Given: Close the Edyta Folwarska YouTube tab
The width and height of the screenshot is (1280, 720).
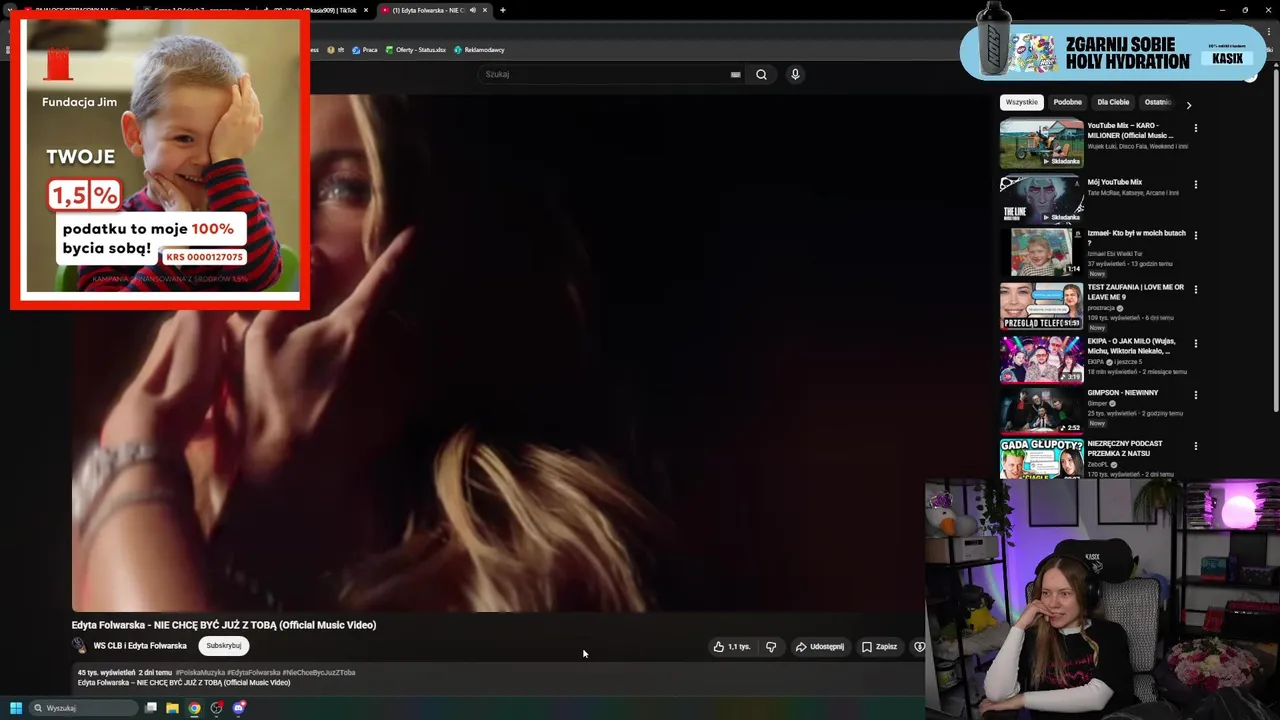Looking at the screenshot, I should coord(485,10).
